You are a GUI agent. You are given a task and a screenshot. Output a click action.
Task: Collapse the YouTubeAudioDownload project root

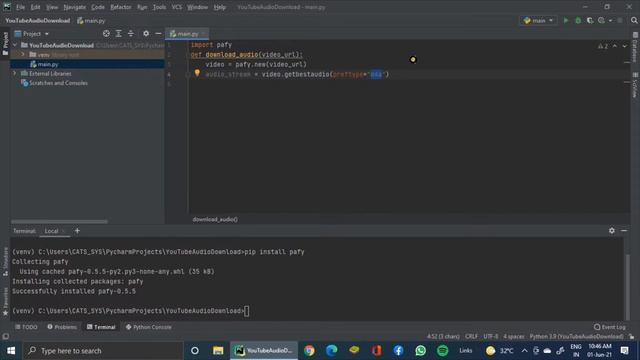click(x=15, y=45)
